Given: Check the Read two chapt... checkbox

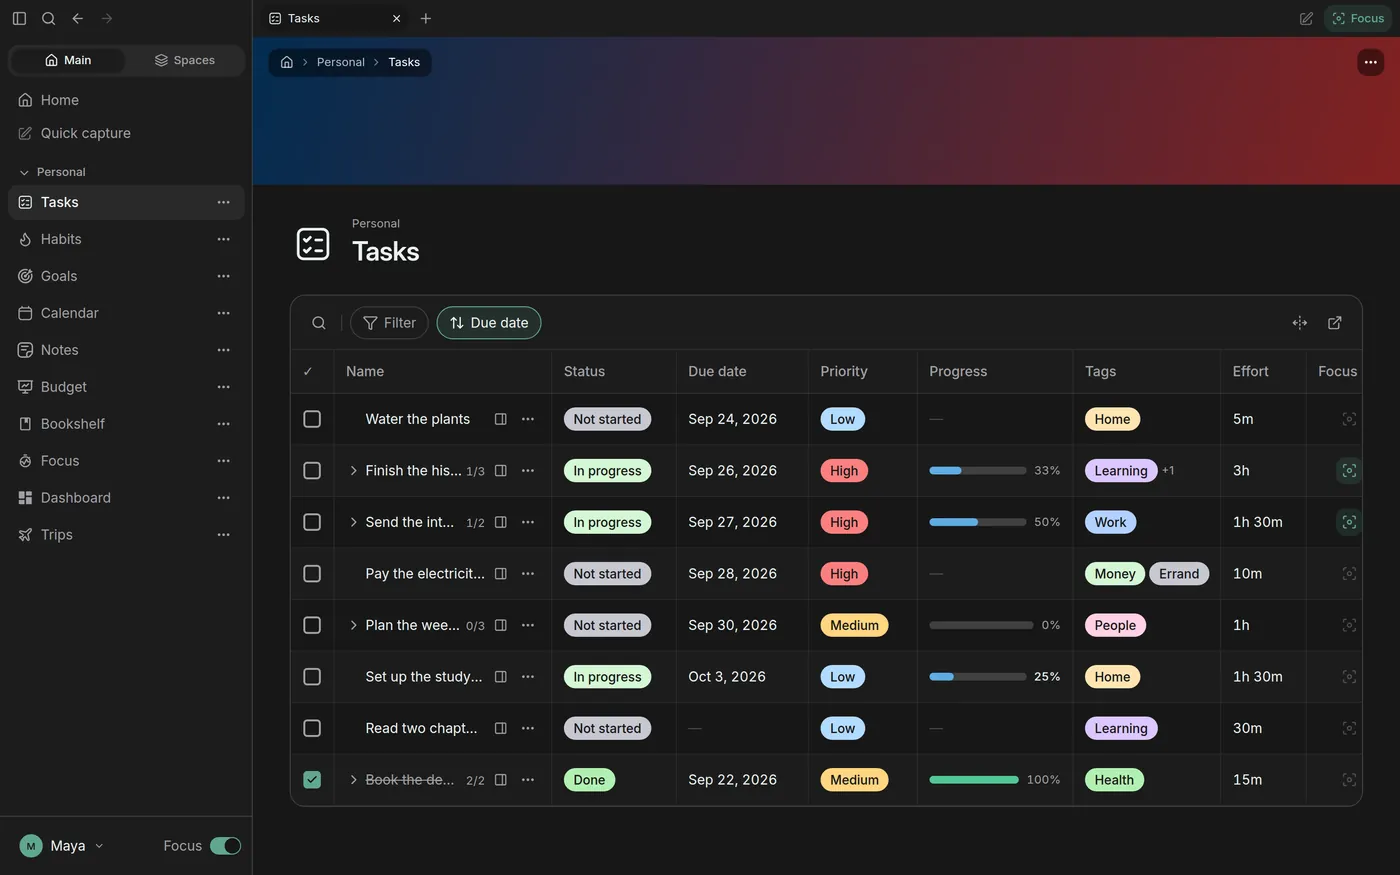Looking at the screenshot, I should tap(312, 728).
